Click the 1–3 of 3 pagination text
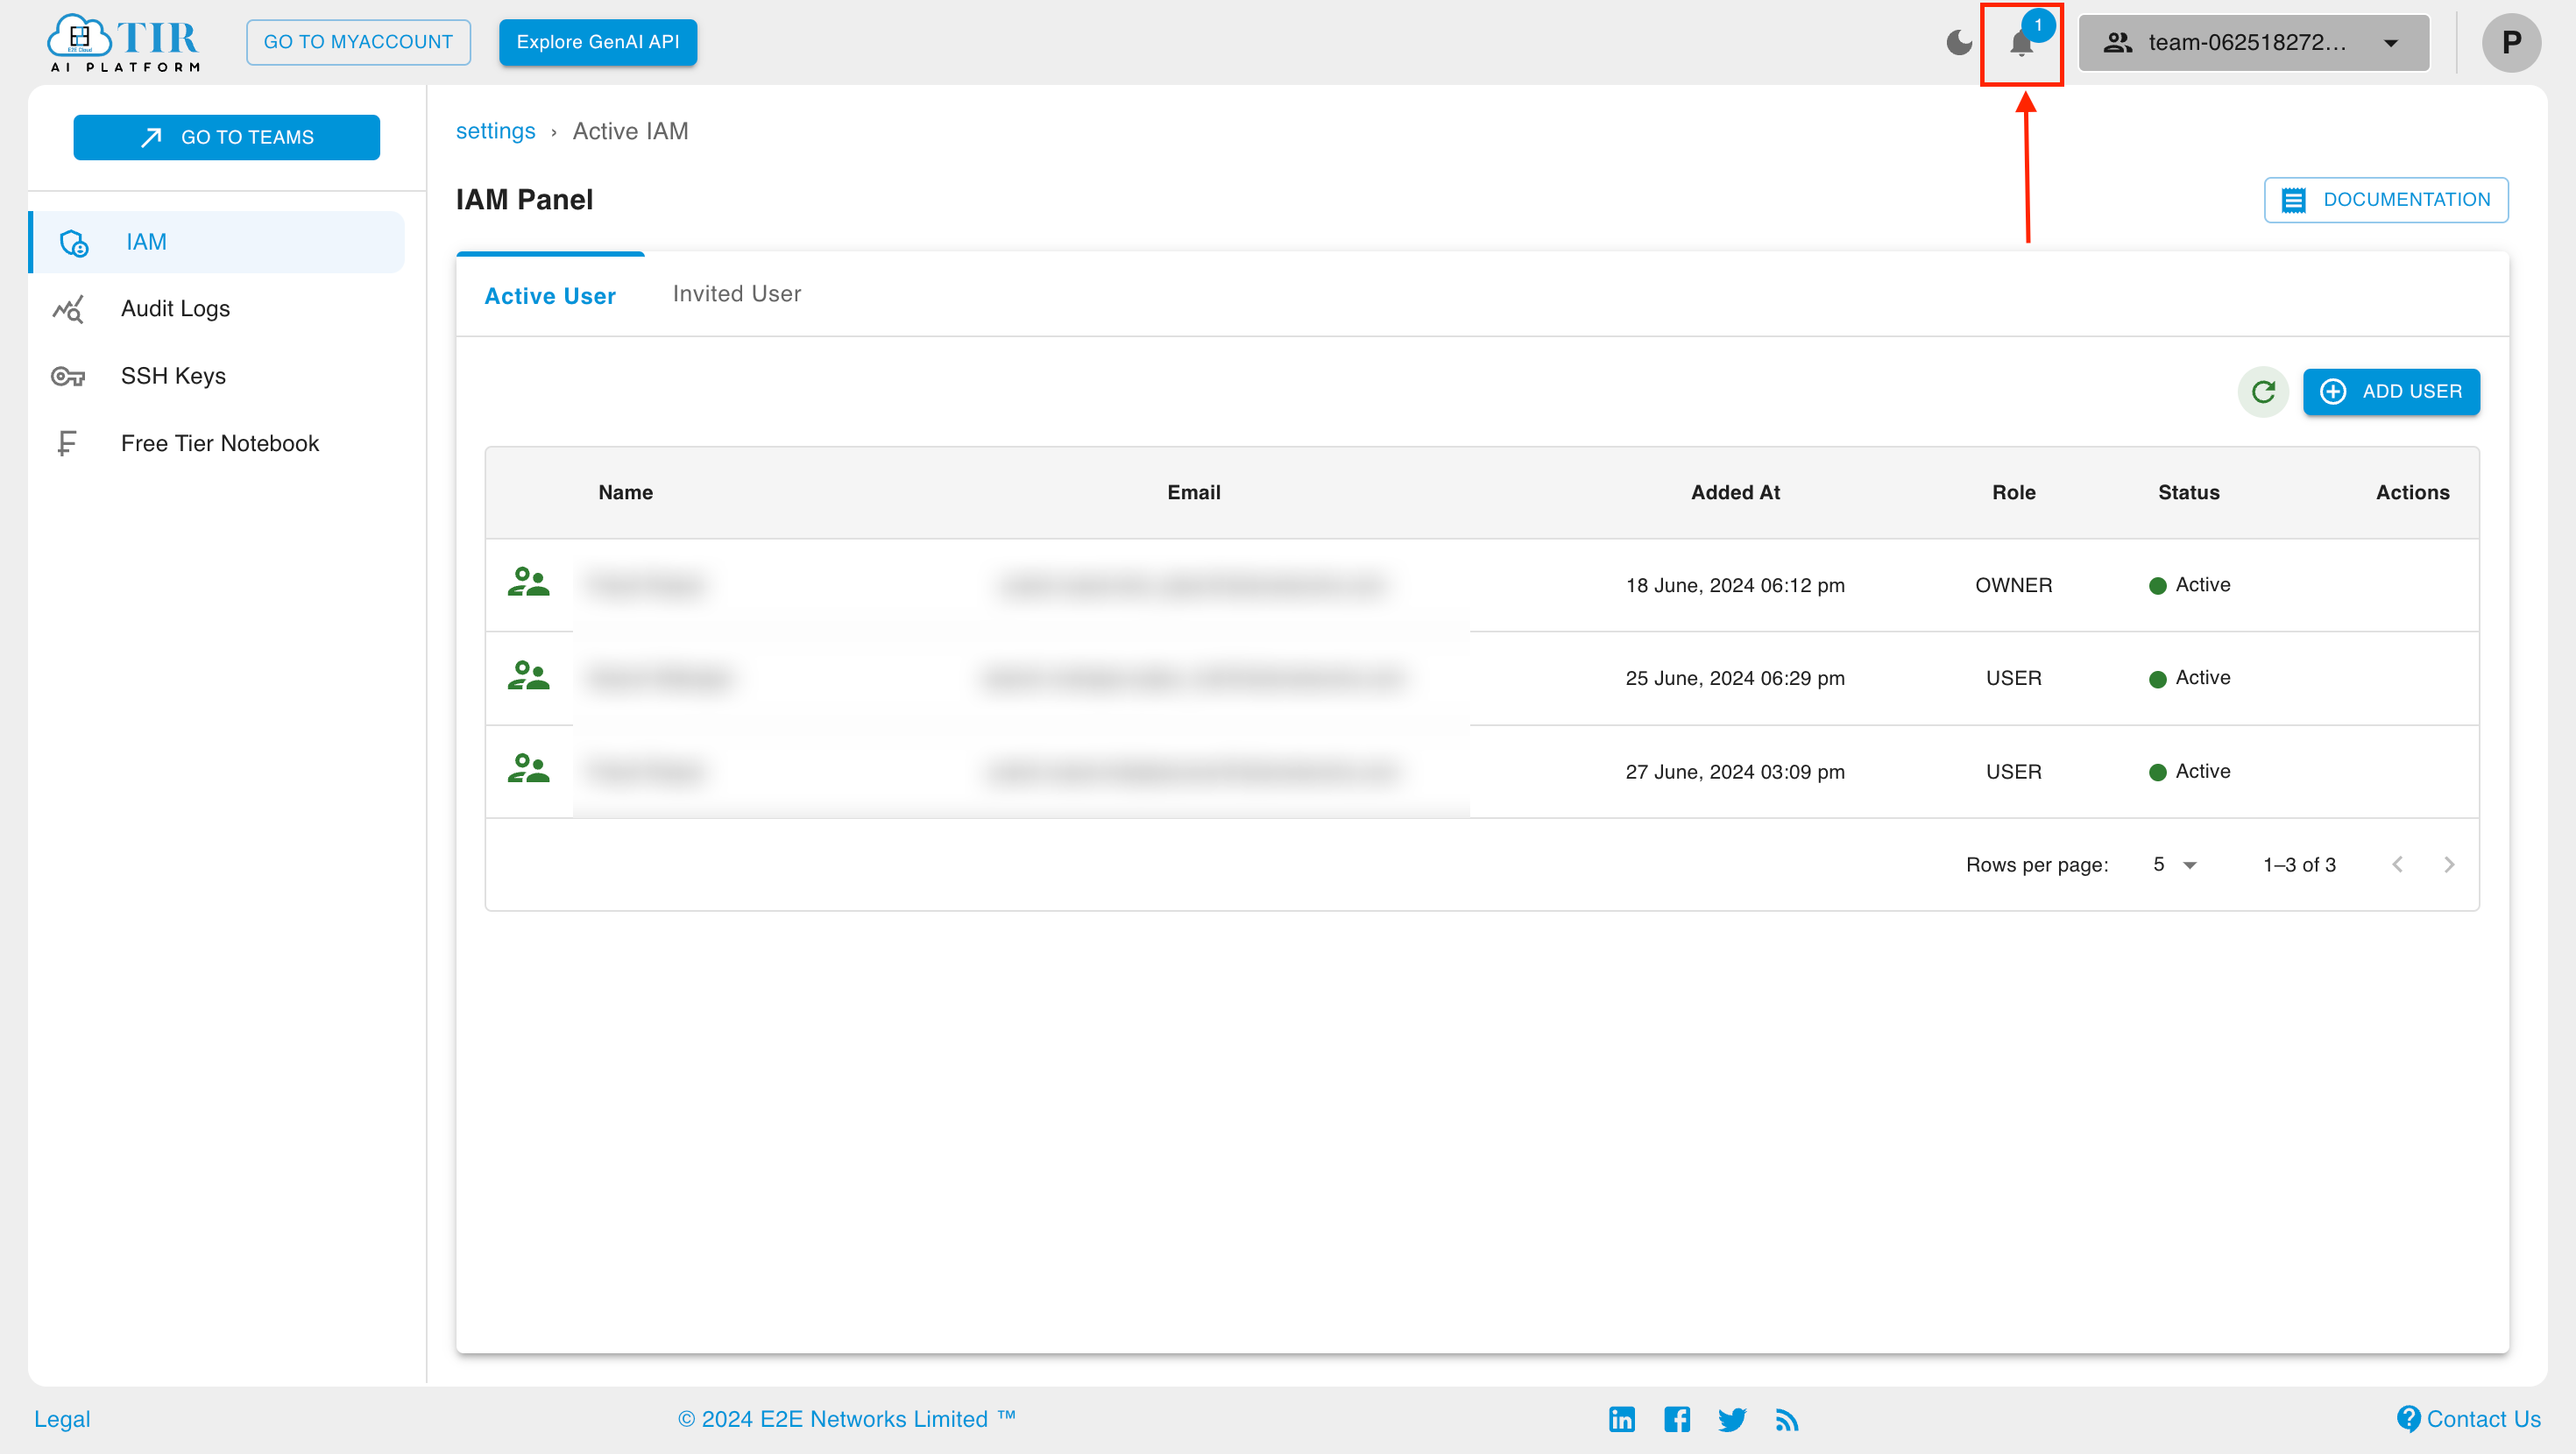The height and width of the screenshot is (1454, 2576). point(2299,865)
